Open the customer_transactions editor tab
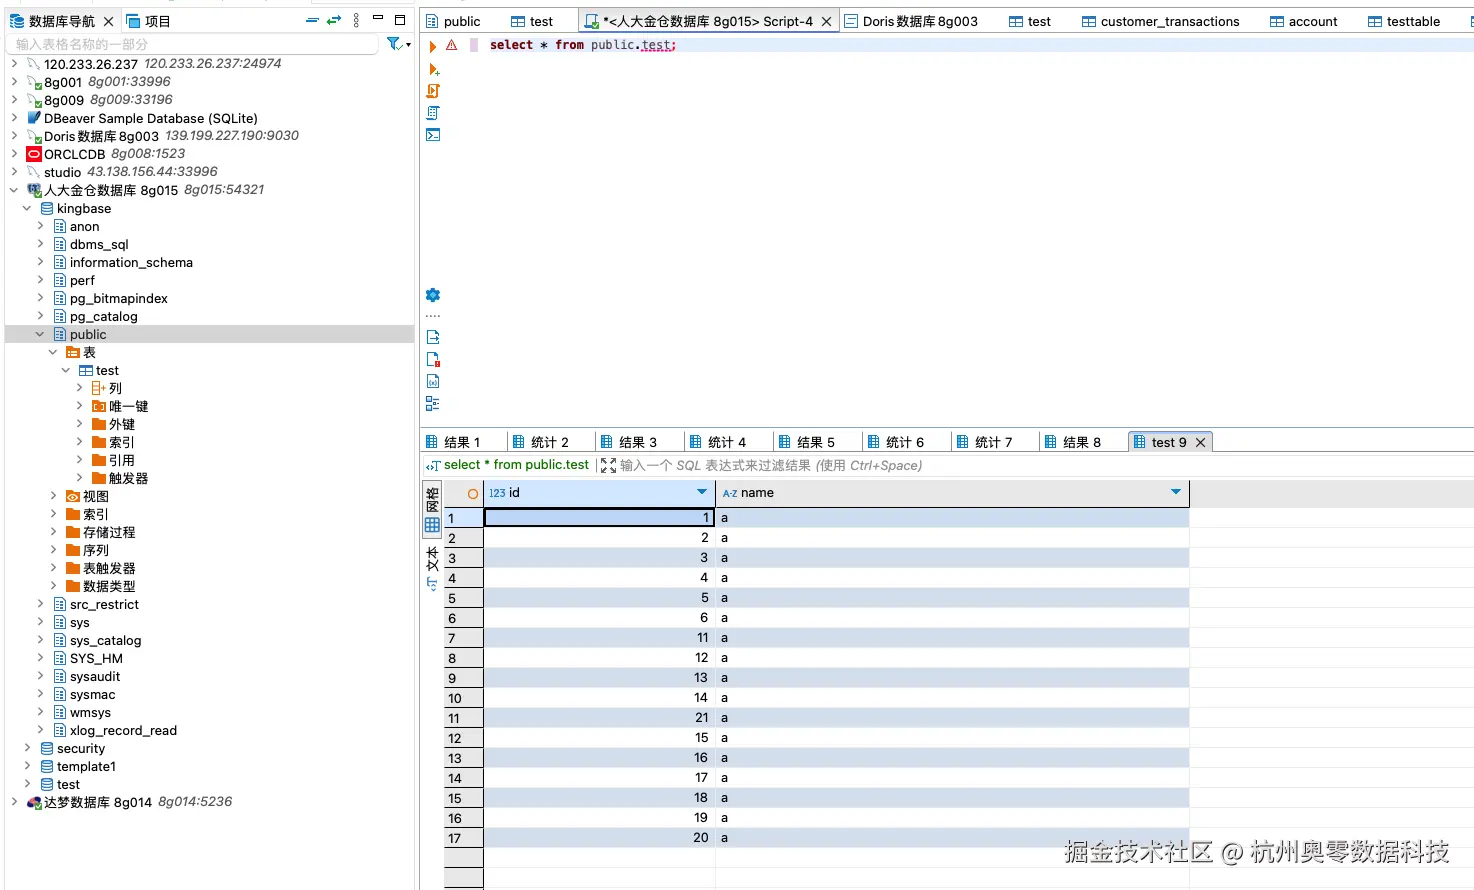Viewport: 1474px width, 890px height. pyautogui.click(x=1160, y=21)
